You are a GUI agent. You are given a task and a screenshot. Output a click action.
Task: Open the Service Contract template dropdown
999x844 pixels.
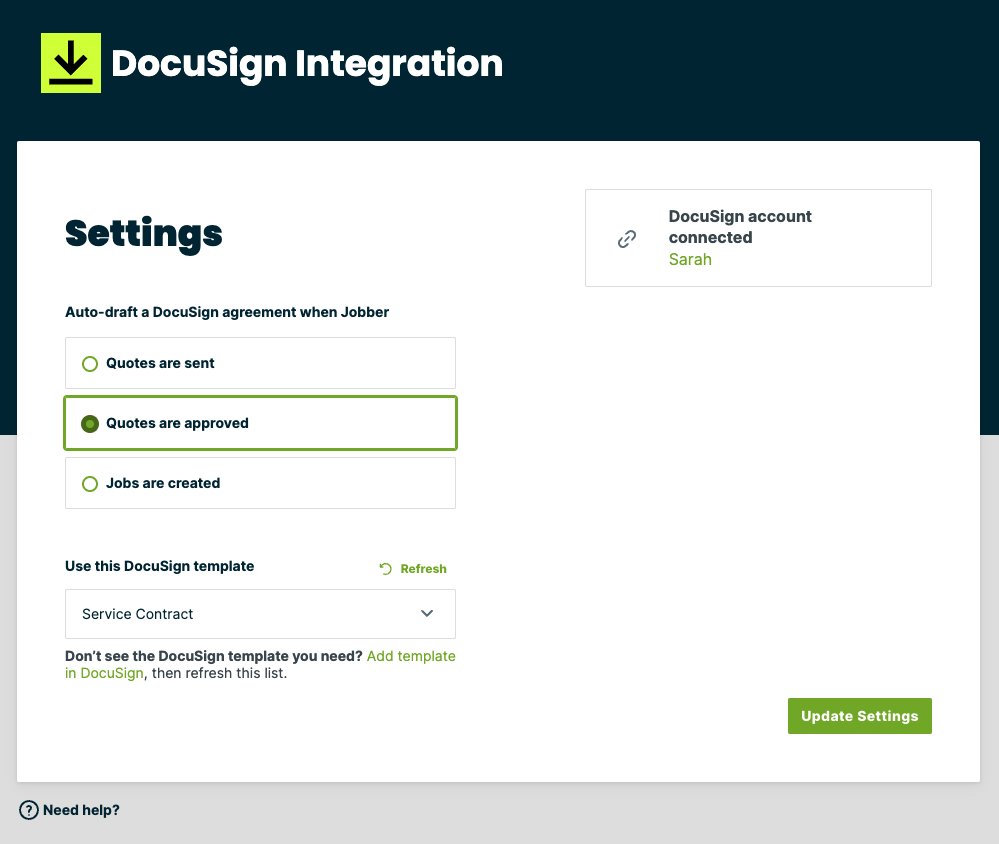point(260,614)
